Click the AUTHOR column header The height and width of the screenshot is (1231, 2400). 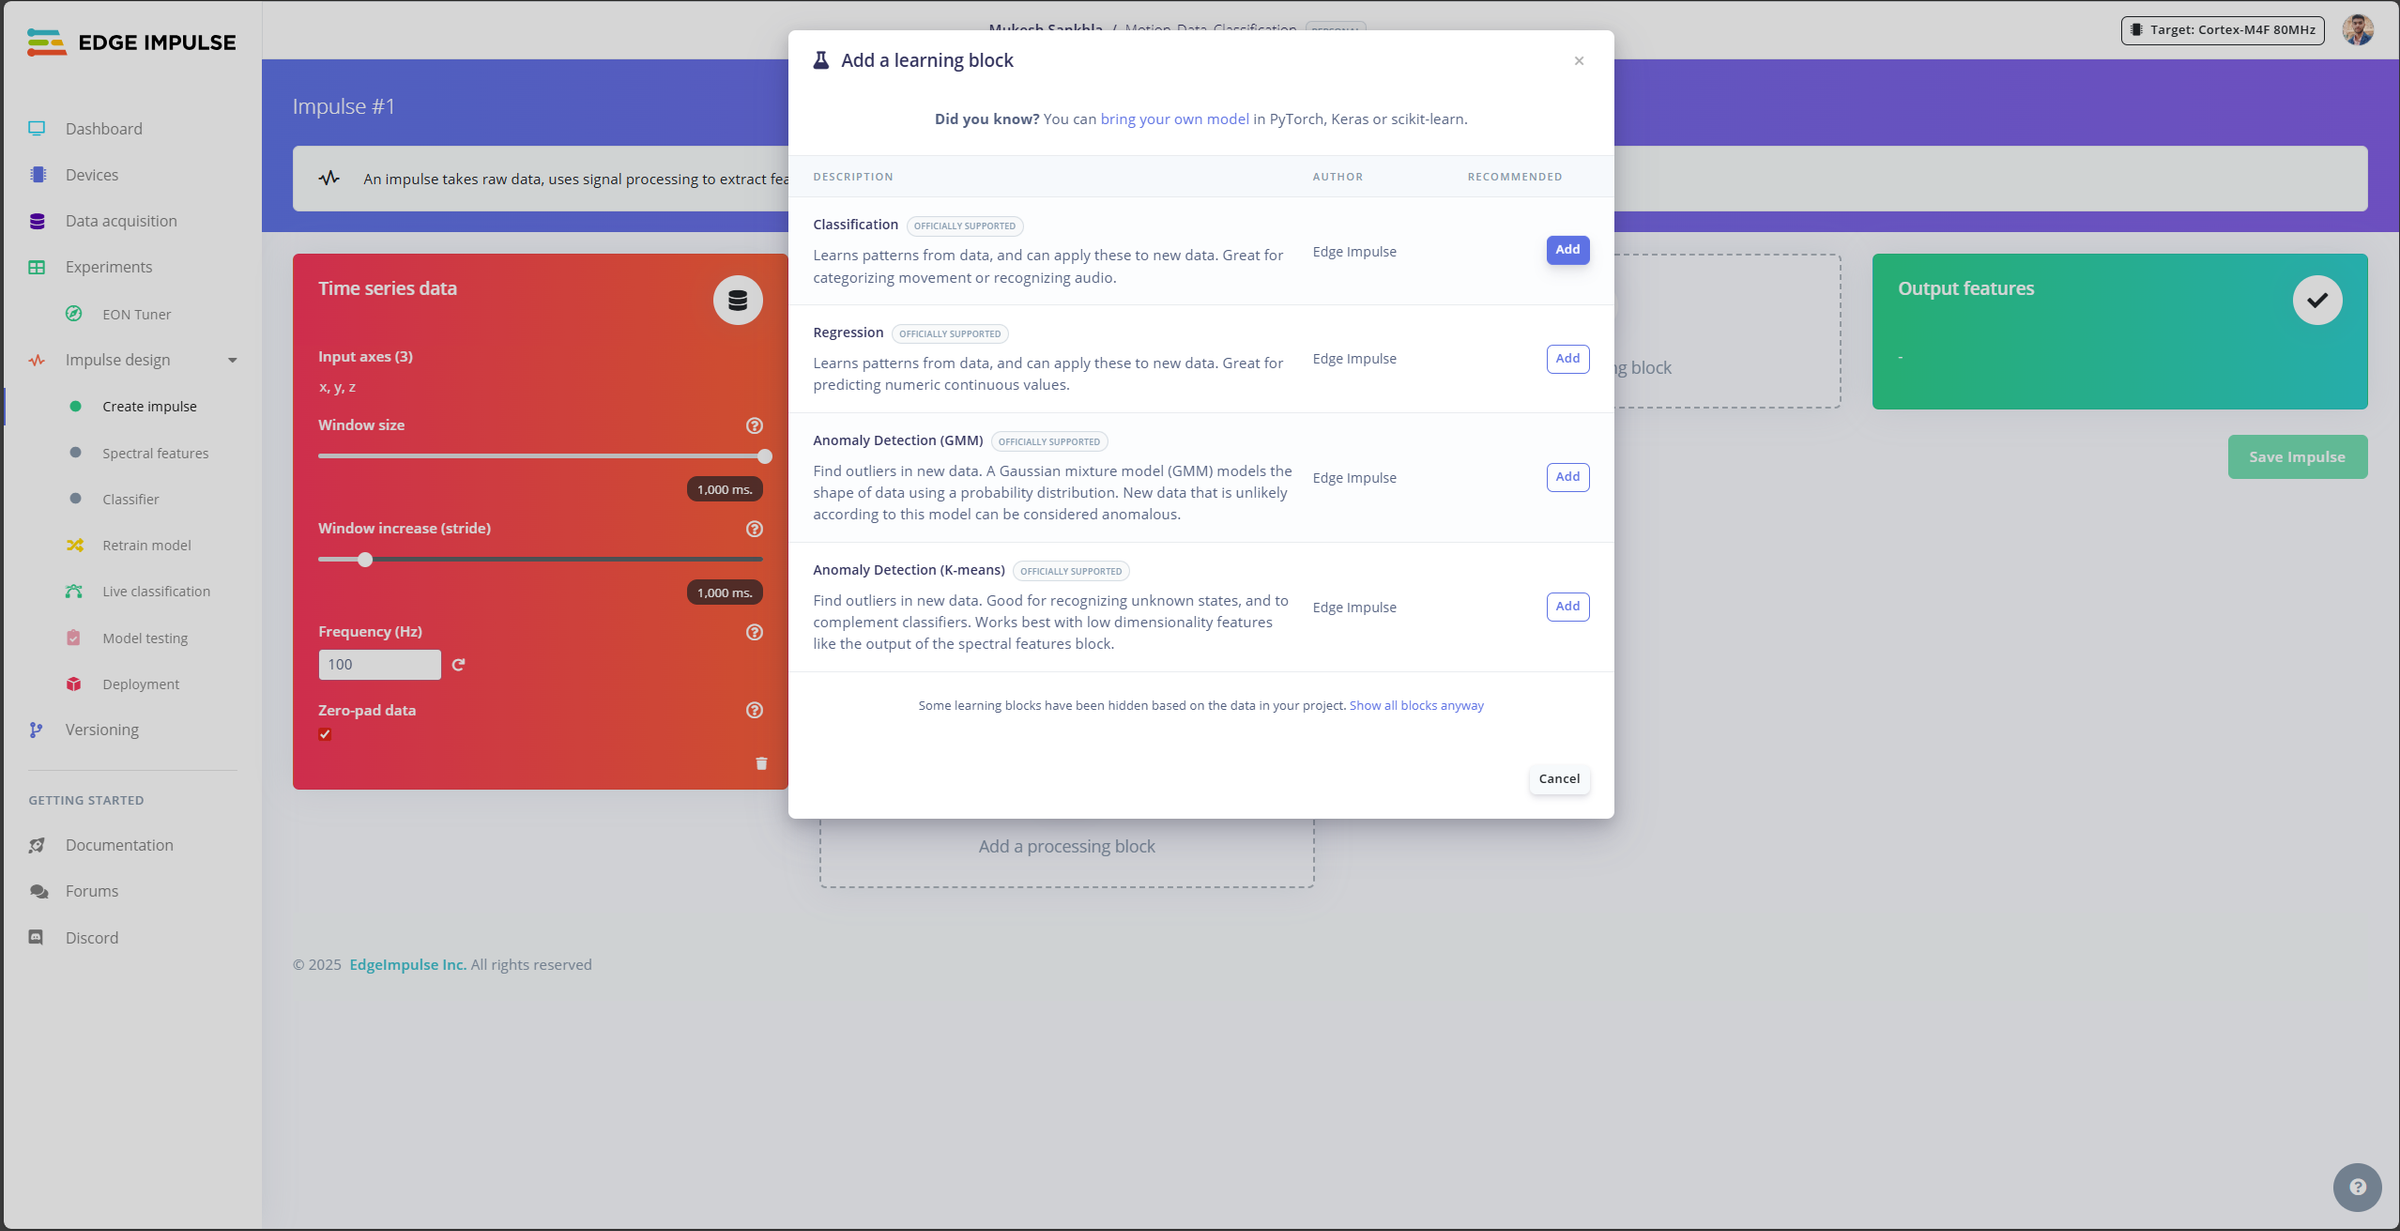pos(1337,176)
